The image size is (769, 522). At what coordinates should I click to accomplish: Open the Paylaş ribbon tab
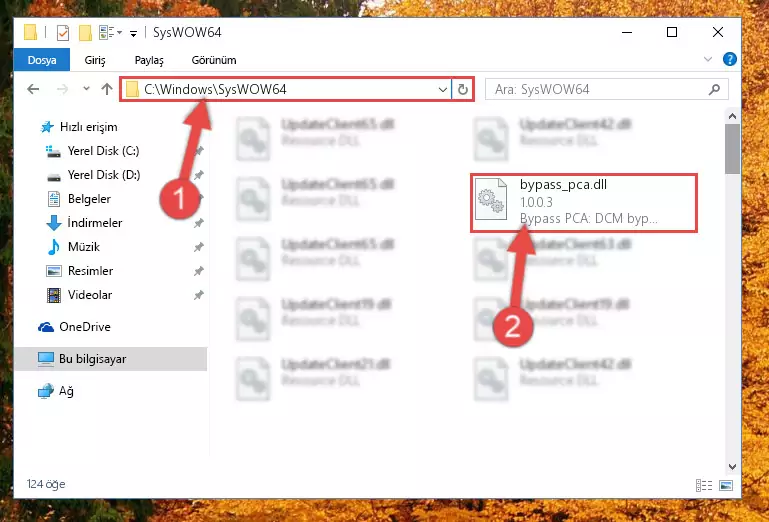click(x=149, y=60)
